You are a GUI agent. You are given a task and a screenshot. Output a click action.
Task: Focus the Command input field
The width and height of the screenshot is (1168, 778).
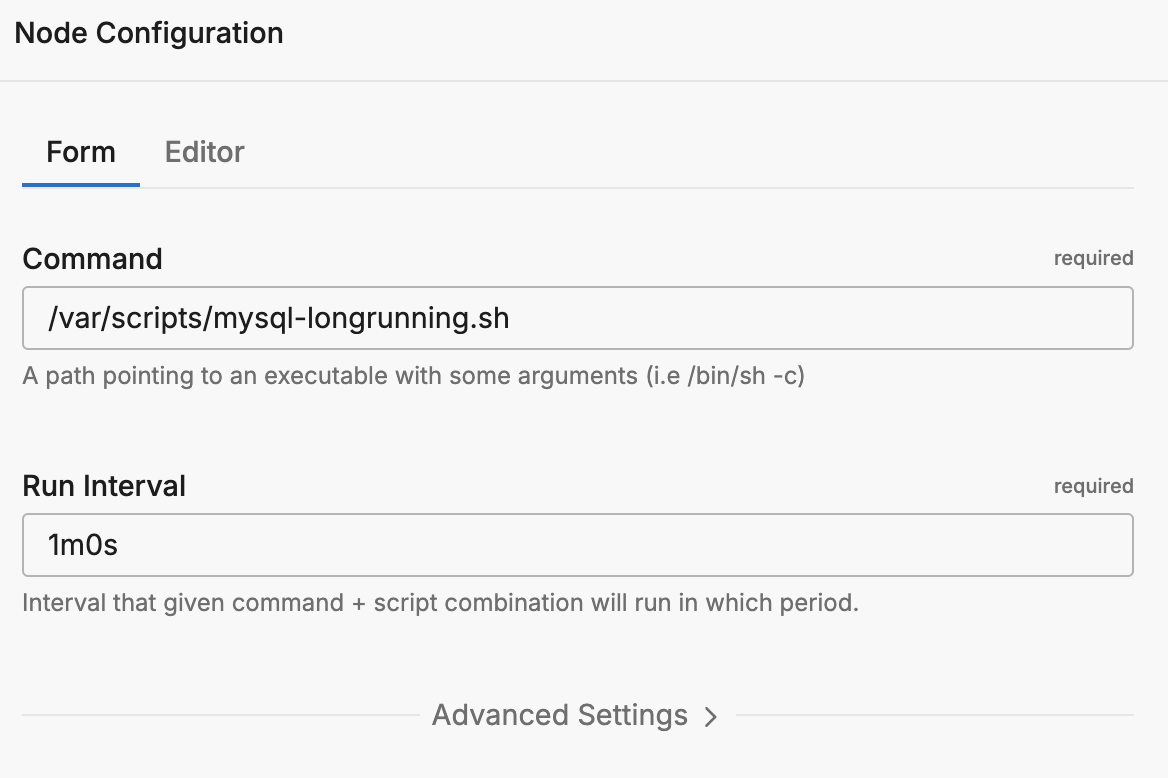(577, 318)
